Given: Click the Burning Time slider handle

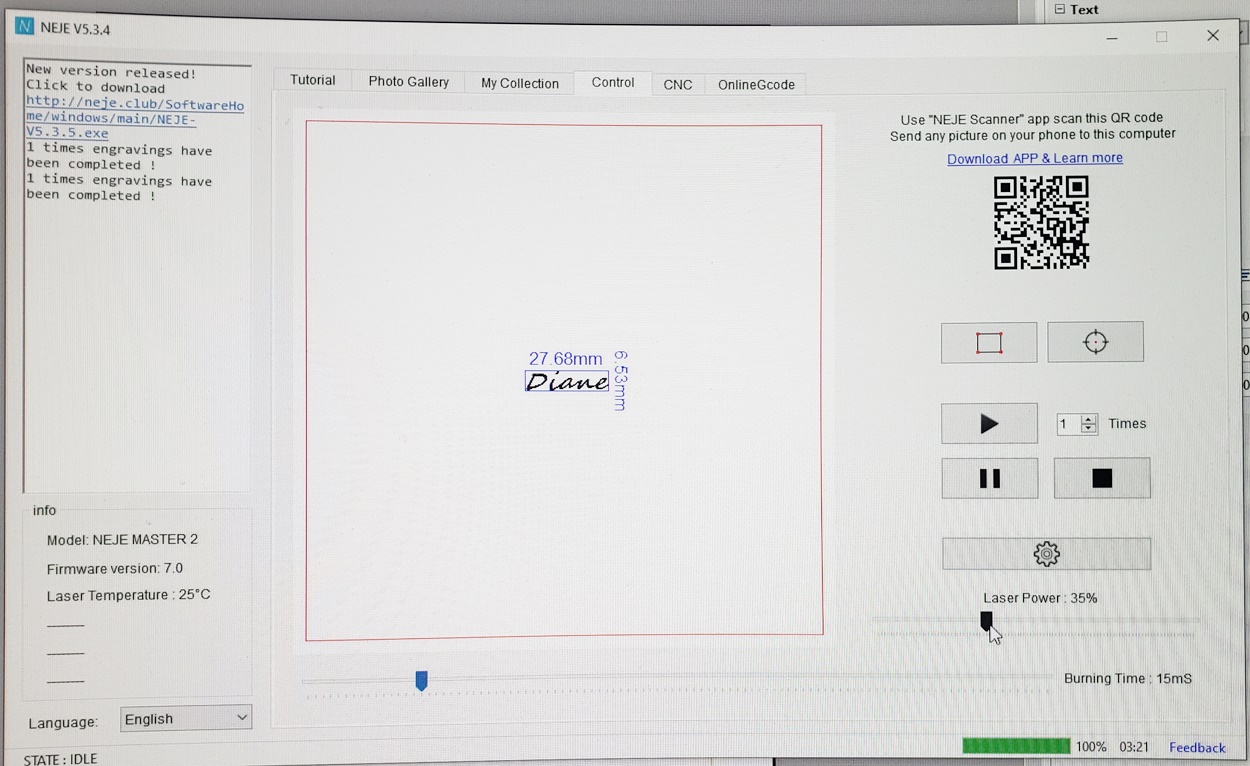Looking at the screenshot, I should click(x=421, y=681).
